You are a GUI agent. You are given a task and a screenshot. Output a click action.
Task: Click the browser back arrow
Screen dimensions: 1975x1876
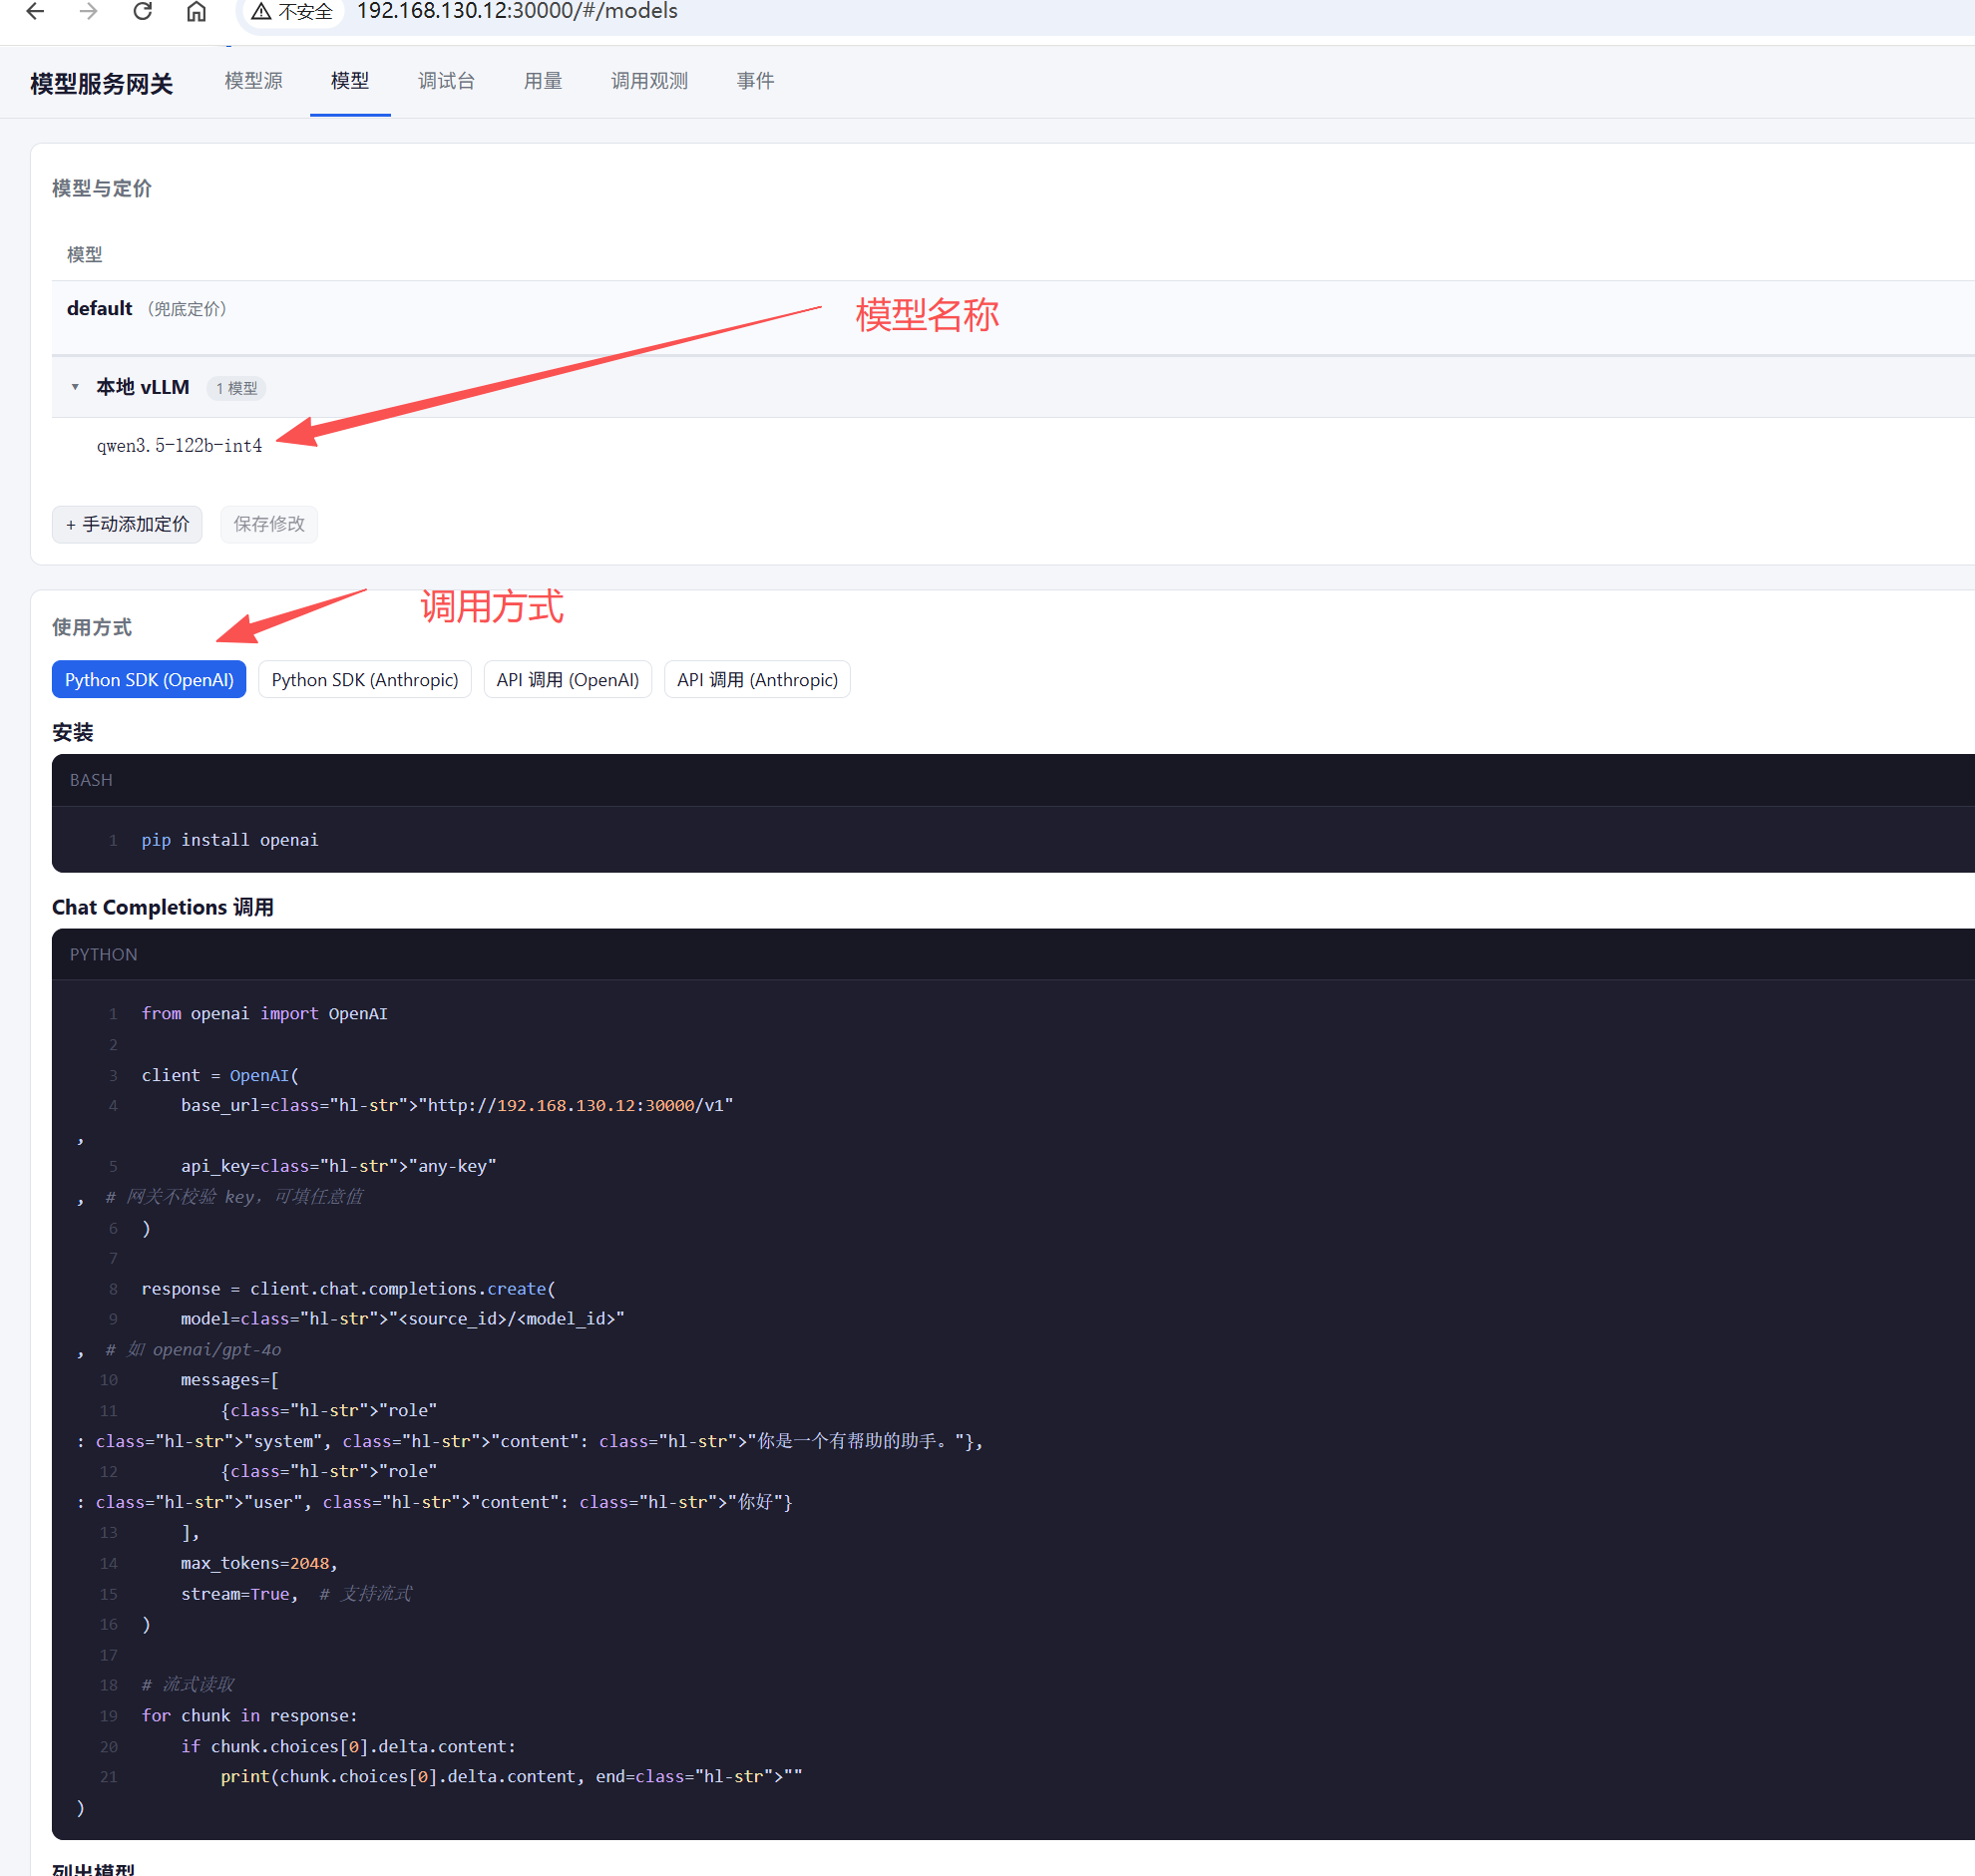pyautogui.click(x=35, y=11)
